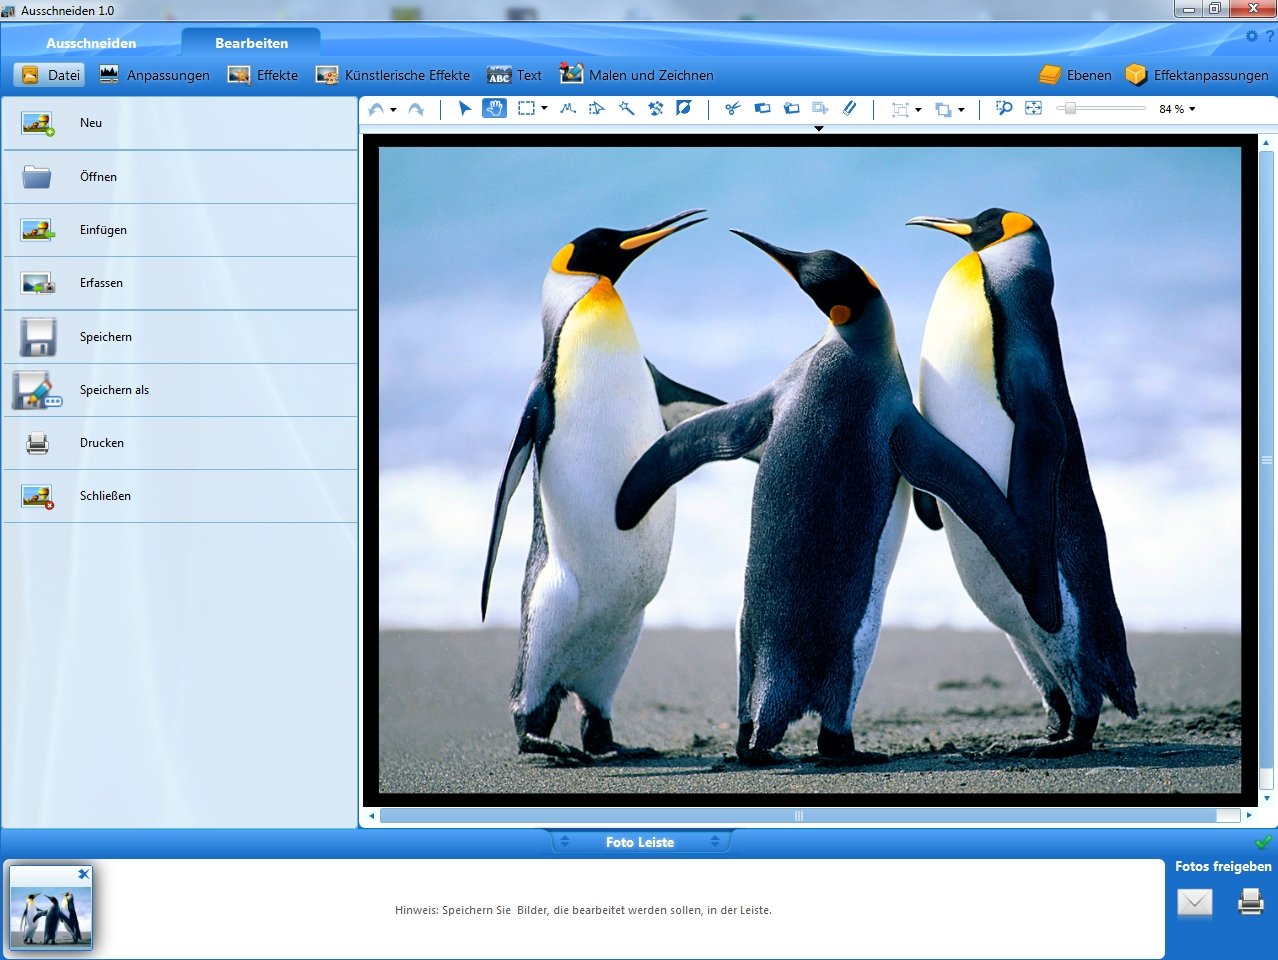Image resolution: width=1278 pixels, height=960 pixels.
Task: Activate the hand pan tool
Action: pos(494,108)
